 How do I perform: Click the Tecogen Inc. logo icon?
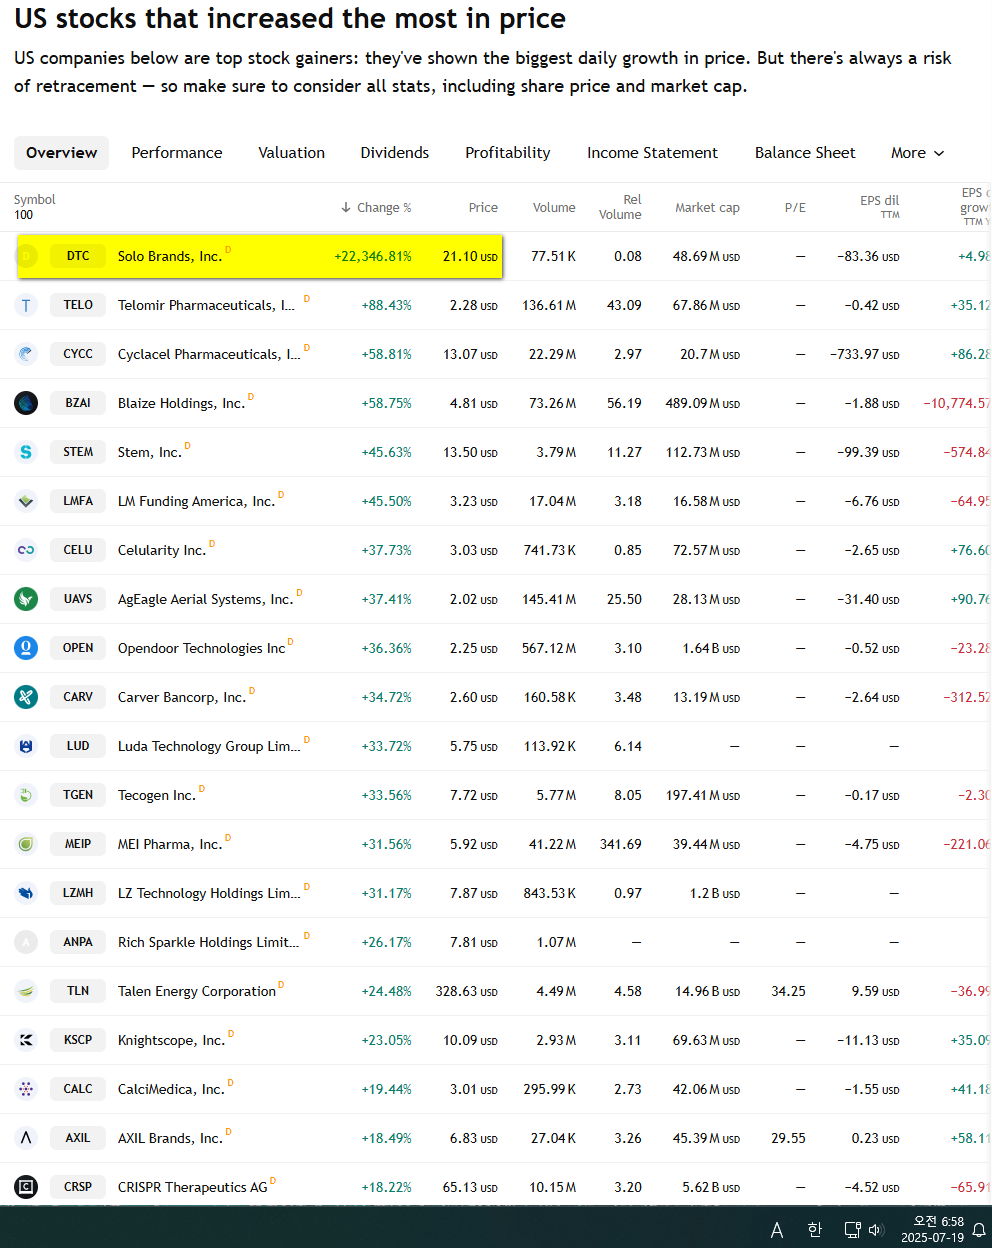(x=26, y=795)
